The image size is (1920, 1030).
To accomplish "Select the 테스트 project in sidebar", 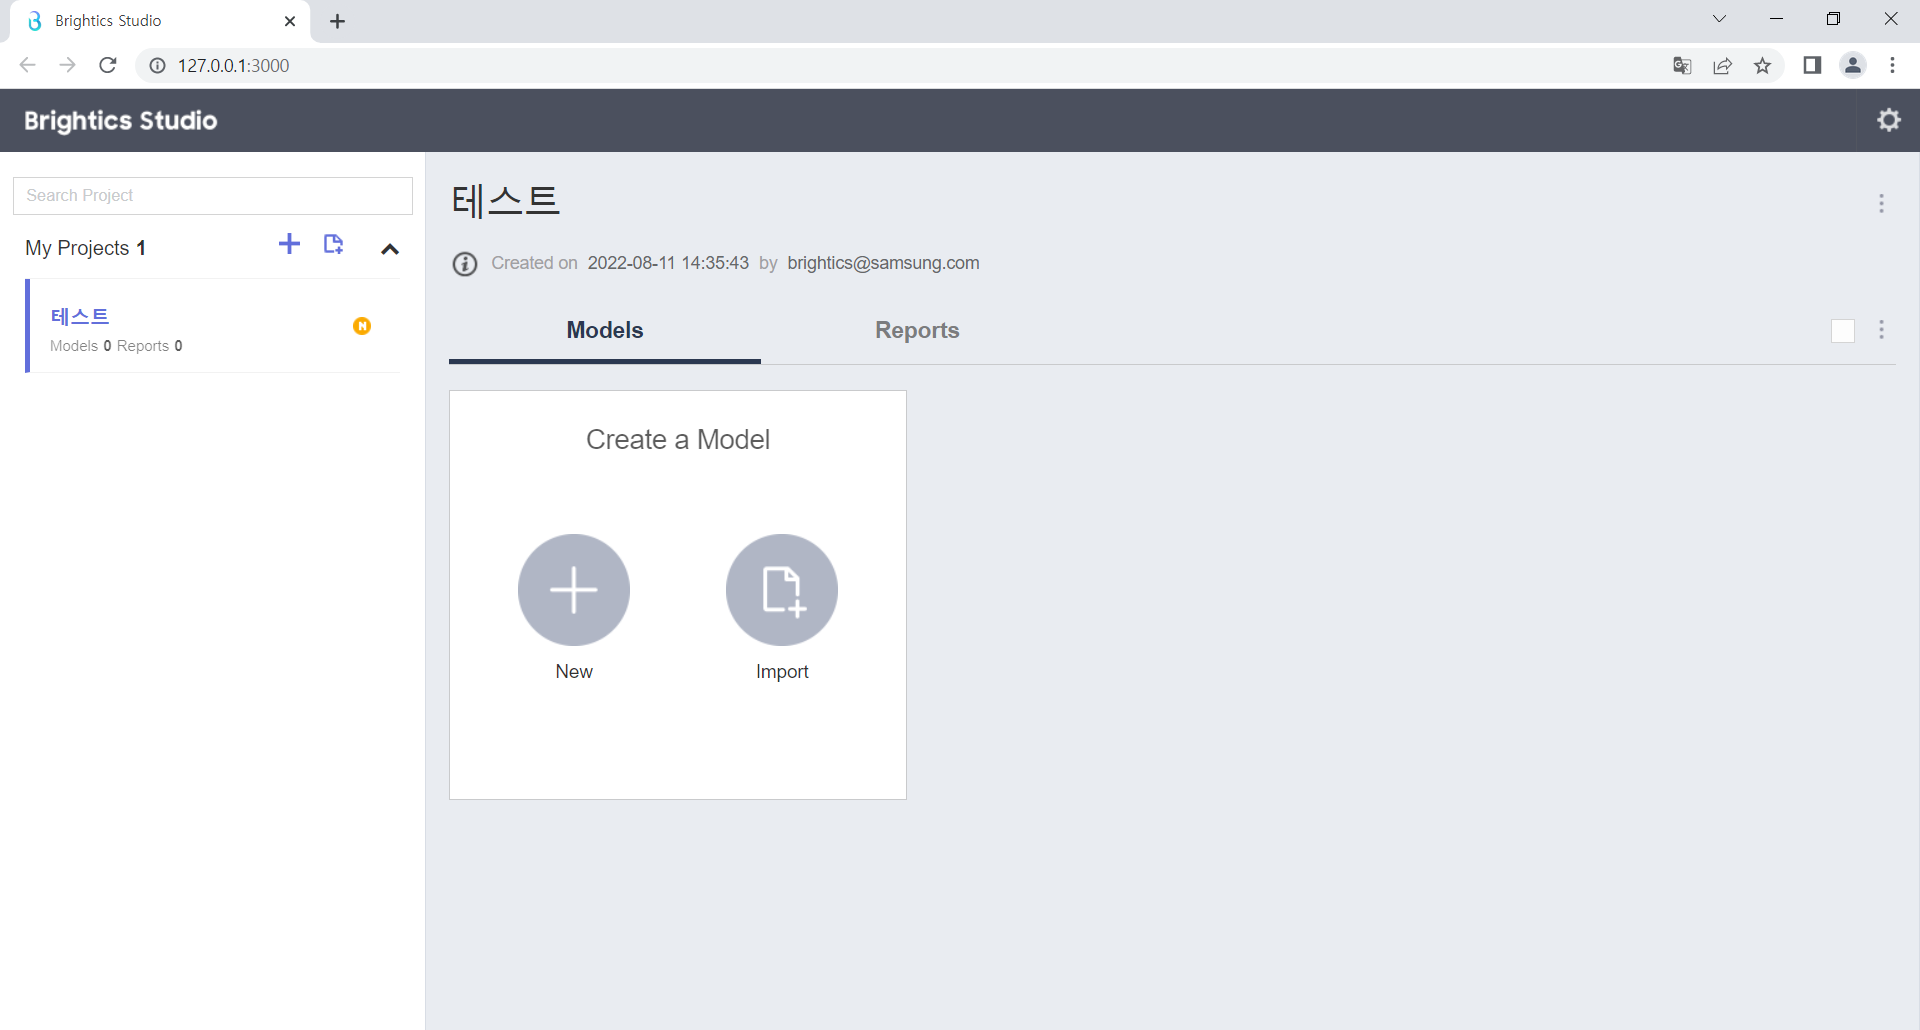I will pos(214,326).
